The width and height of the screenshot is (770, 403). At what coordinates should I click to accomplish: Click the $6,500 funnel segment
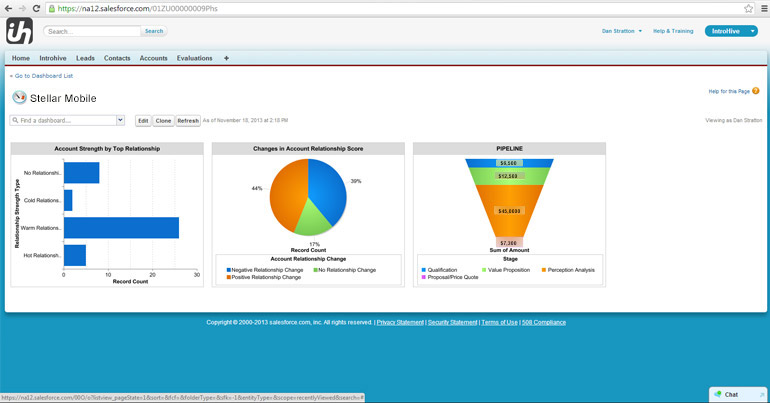[509, 163]
